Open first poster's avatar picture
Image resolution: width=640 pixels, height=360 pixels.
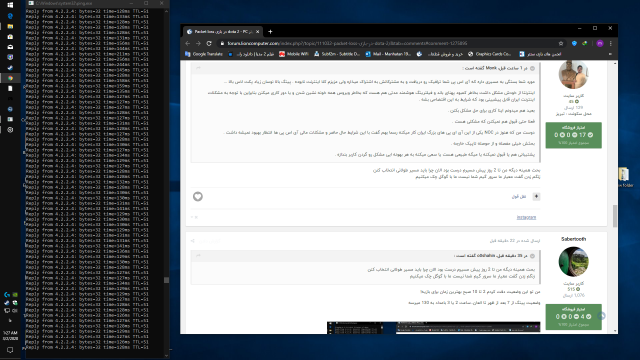(573, 74)
